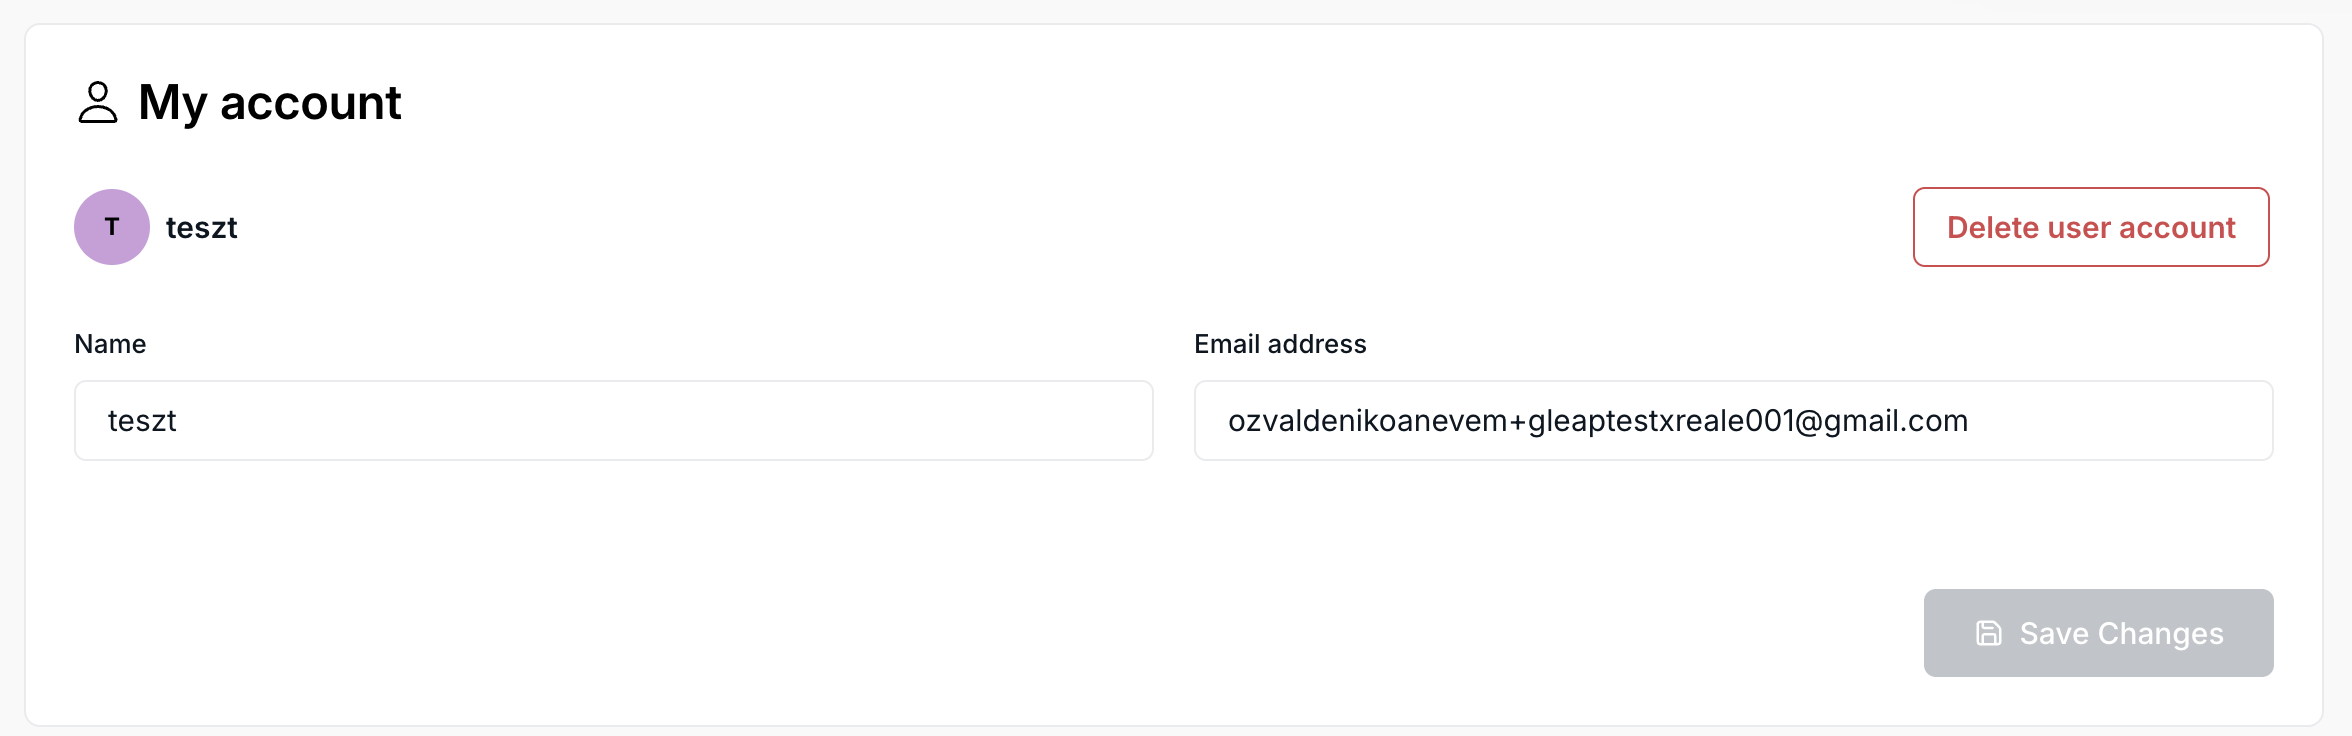Click the Save Changes label text
The width and height of the screenshot is (2352, 736).
pos(2121,634)
